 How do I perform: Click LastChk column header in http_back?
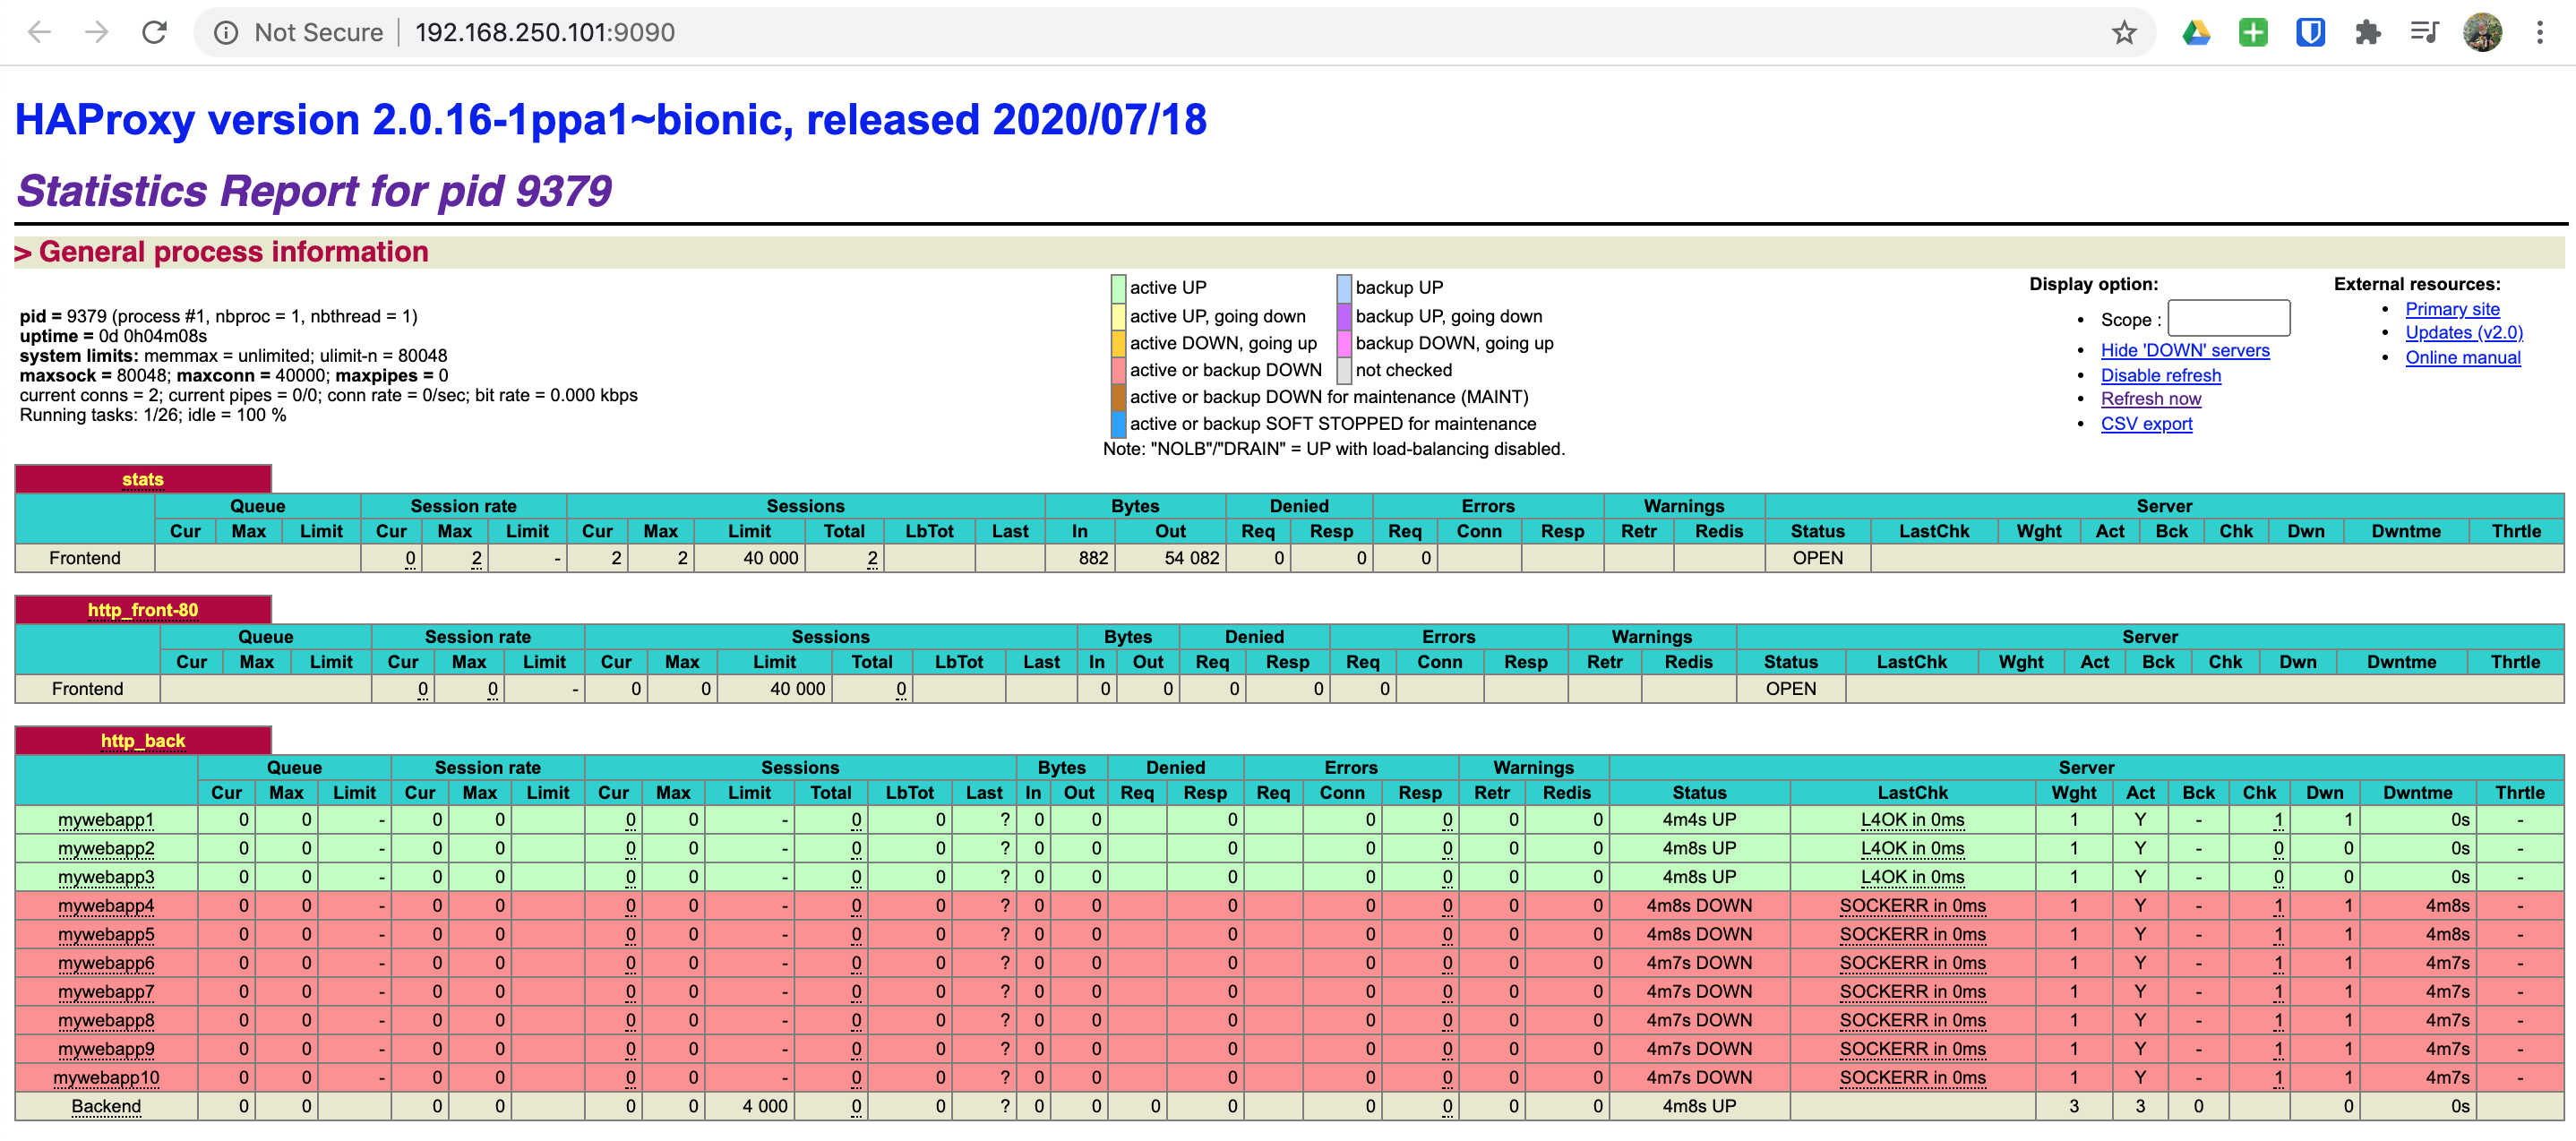pyautogui.click(x=1912, y=793)
